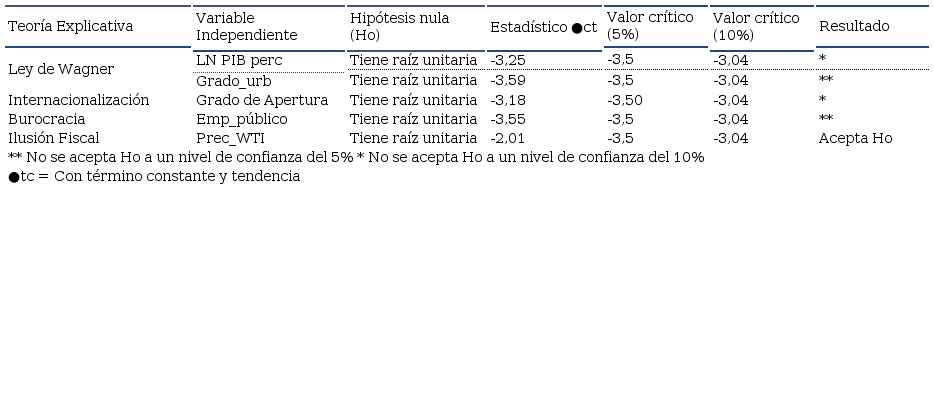Viewport: 934px width, 405px height.
Task: Click the "Estadístico ●ct" column header
Action: point(543,27)
